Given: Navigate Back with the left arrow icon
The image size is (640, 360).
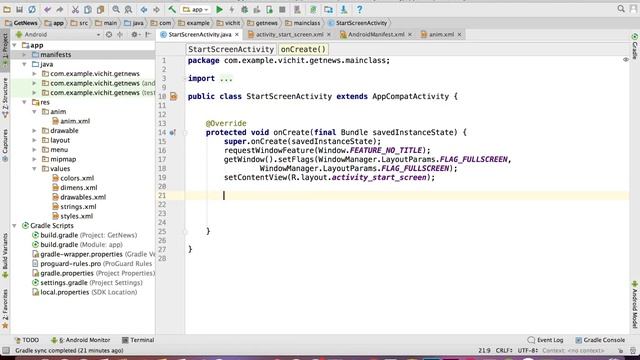Looking at the screenshot, I should pos(144,9).
